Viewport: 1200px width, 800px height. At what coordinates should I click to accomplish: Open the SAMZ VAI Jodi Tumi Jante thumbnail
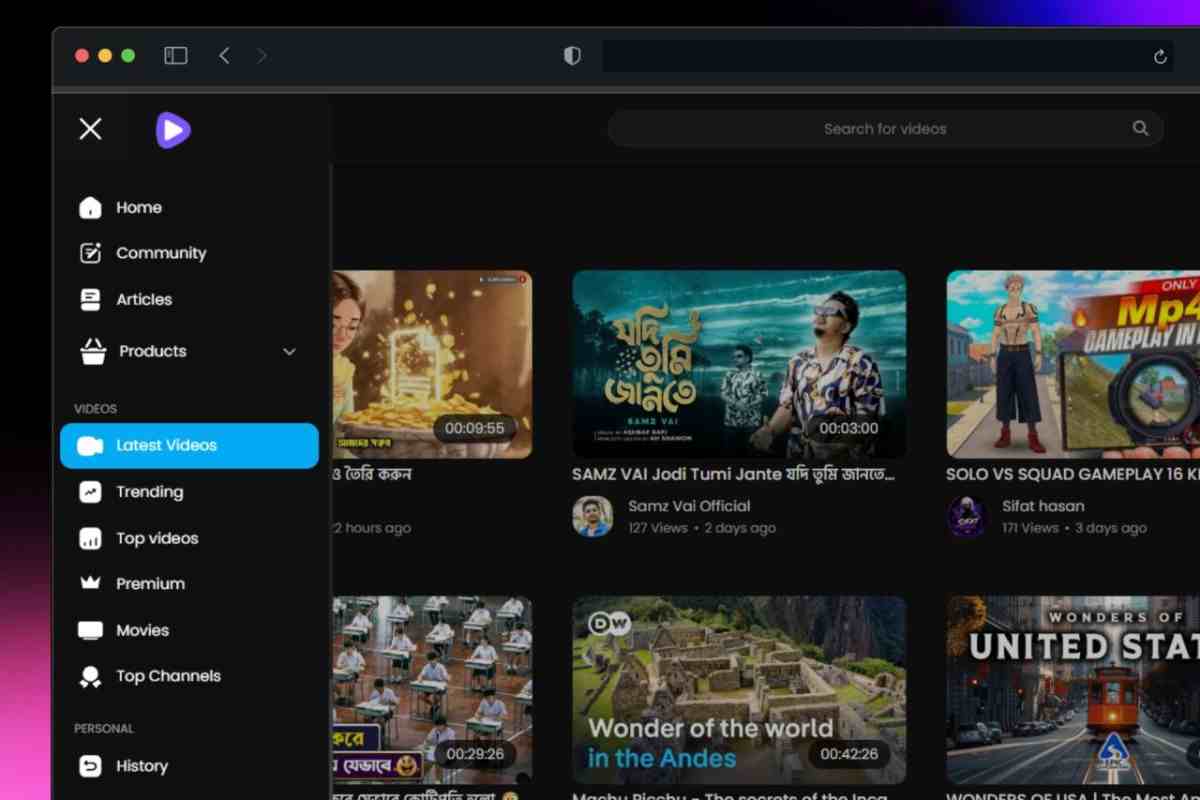pos(739,364)
